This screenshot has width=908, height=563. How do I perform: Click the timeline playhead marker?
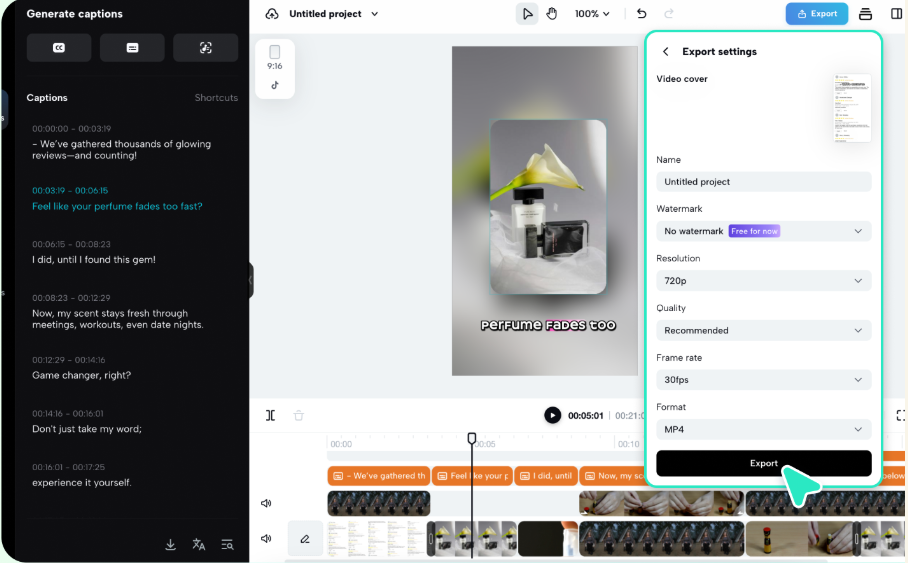coord(472,438)
